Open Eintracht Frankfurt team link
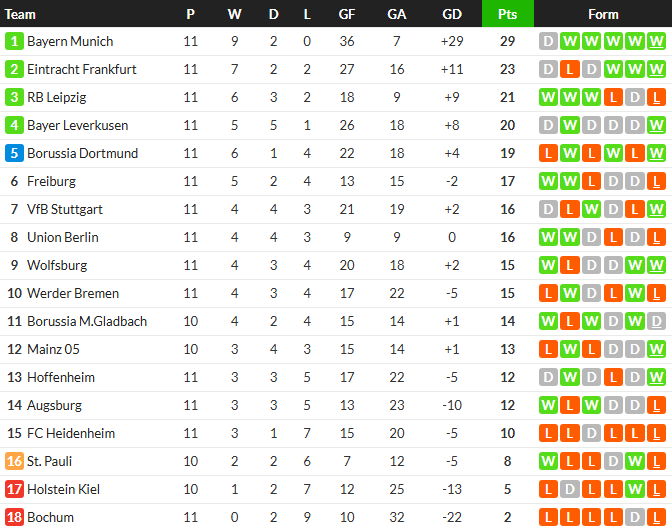The image size is (672, 529). (x=82, y=69)
